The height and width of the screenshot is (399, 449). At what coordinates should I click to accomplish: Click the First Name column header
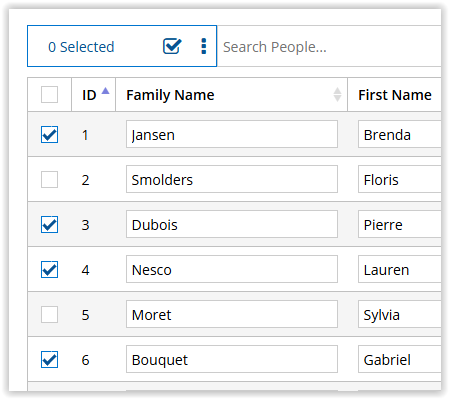pyautogui.click(x=395, y=95)
